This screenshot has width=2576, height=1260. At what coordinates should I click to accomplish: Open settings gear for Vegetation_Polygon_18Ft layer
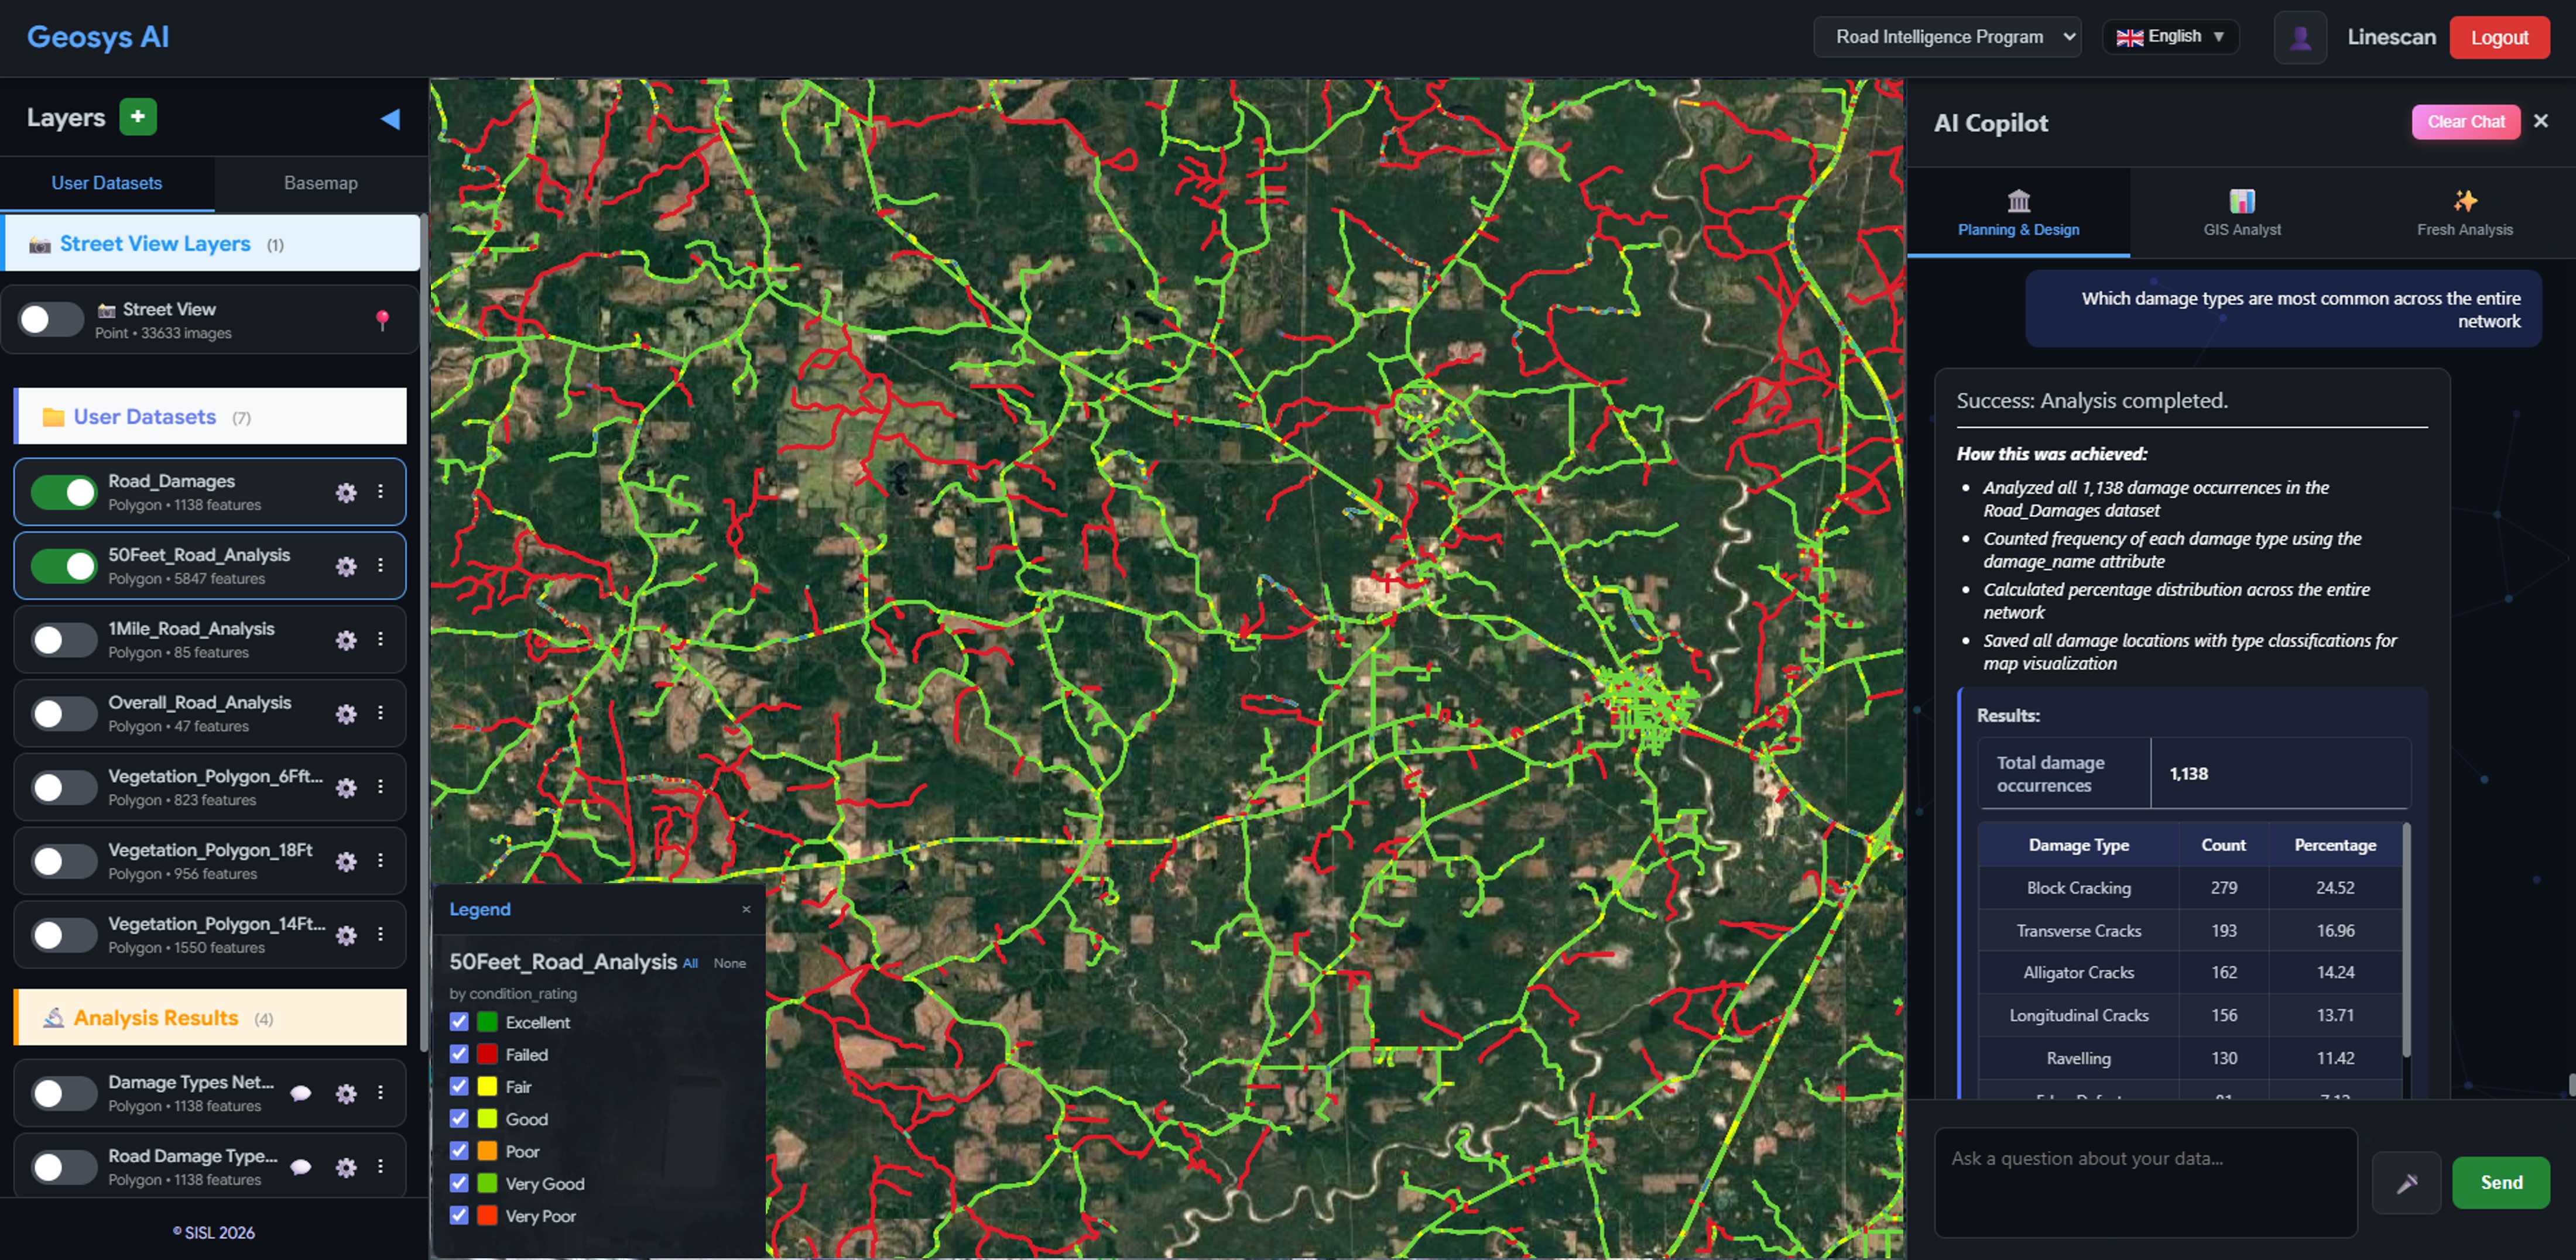click(346, 861)
